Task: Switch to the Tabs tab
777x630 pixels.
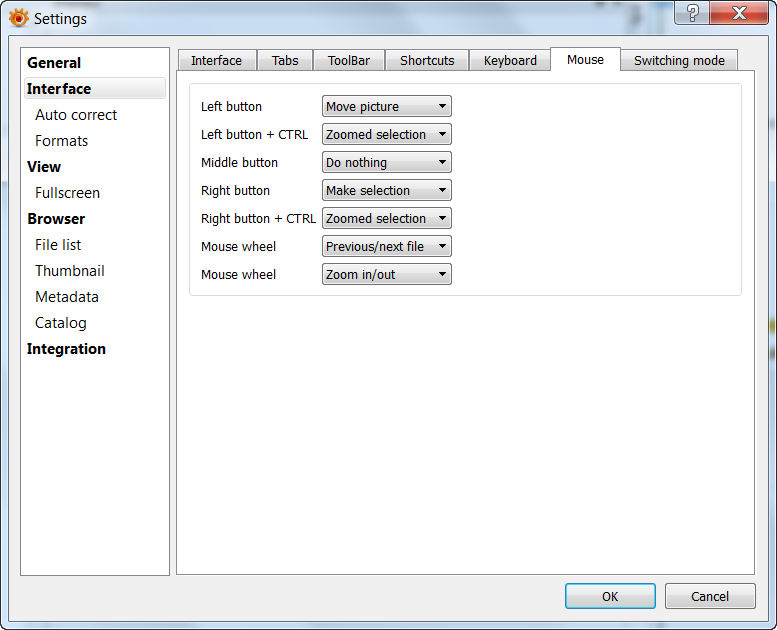Action: pos(285,60)
